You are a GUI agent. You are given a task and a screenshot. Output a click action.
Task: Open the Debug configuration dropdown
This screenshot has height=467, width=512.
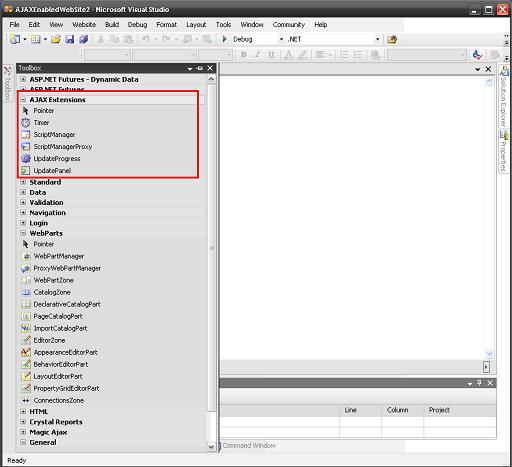point(281,39)
